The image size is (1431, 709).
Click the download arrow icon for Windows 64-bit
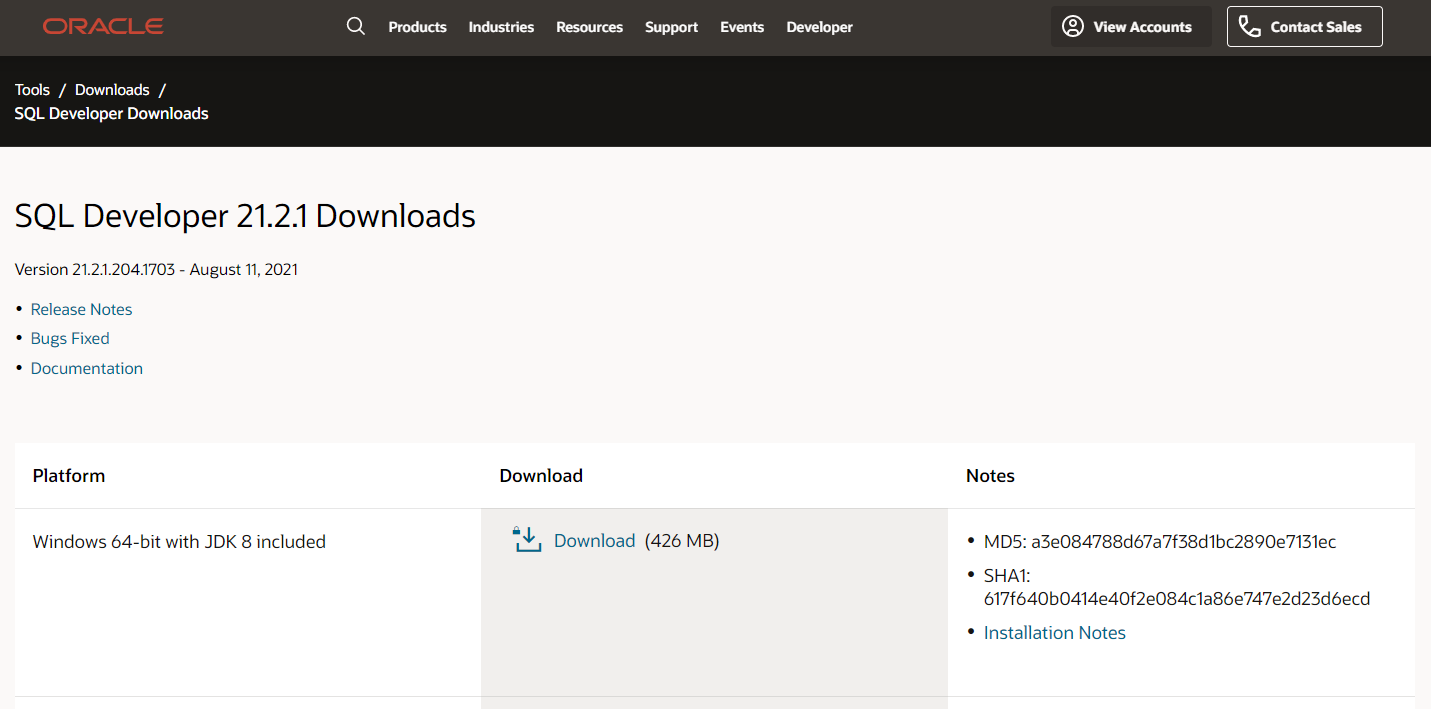[x=527, y=540]
